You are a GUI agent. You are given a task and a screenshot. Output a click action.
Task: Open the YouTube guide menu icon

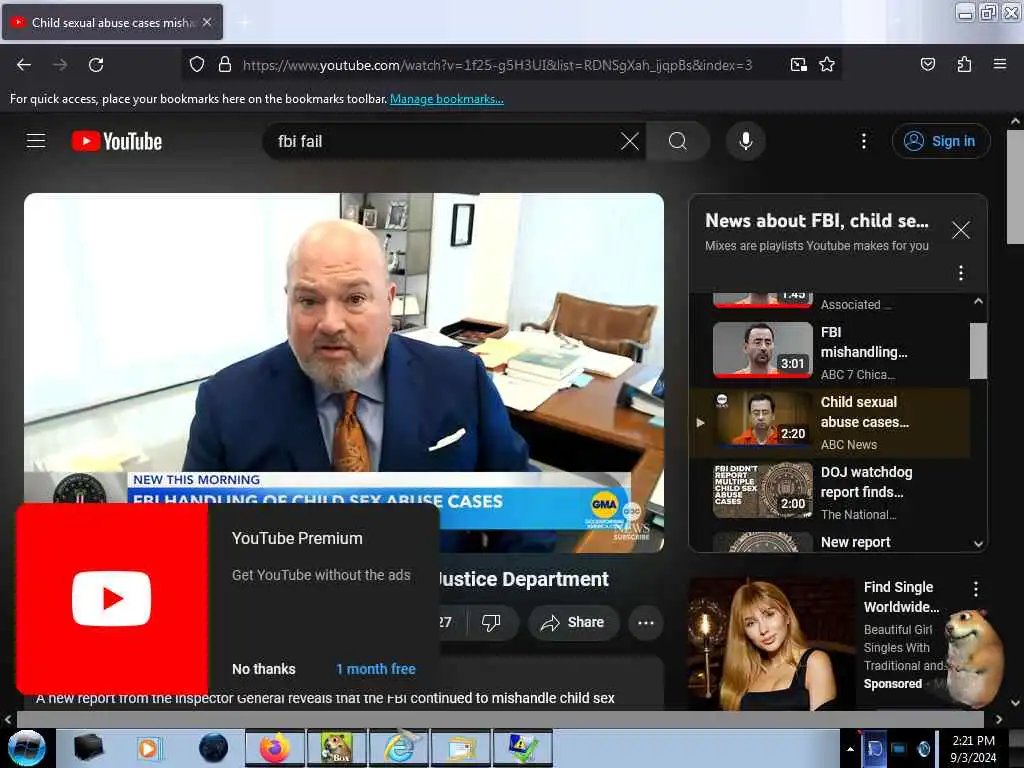coord(36,141)
